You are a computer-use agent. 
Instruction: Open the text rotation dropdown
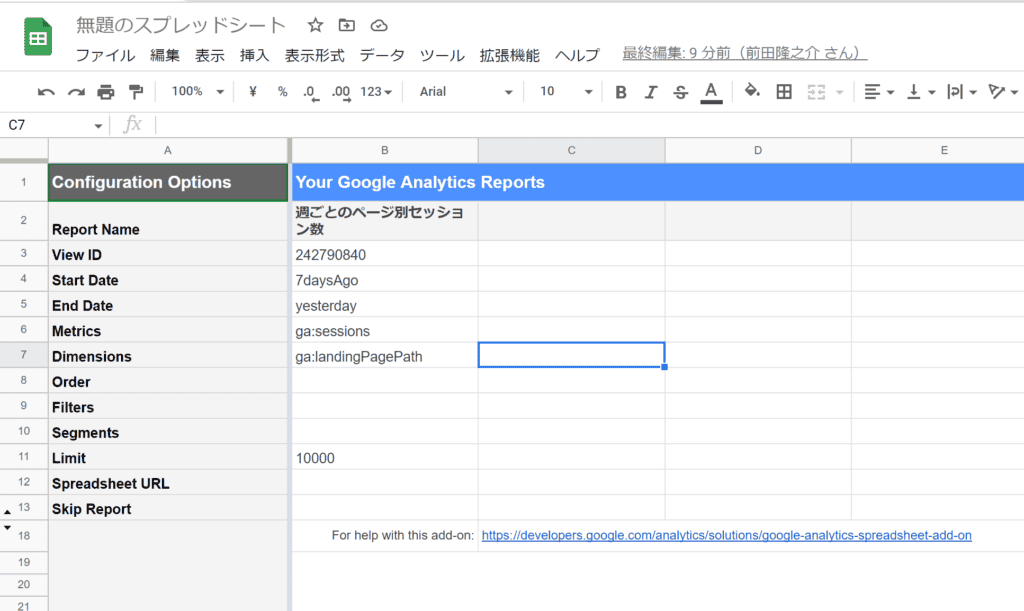pyautogui.click(x=1003, y=92)
